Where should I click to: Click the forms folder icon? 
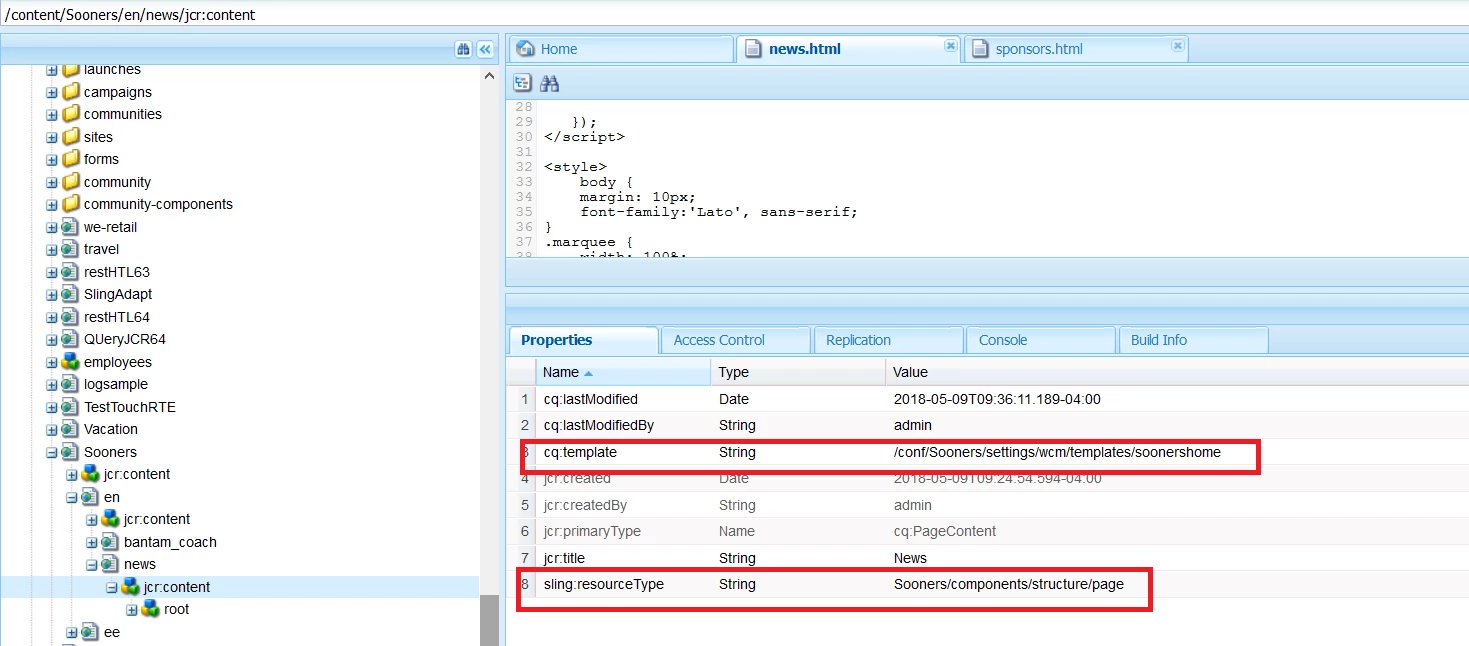70,159
